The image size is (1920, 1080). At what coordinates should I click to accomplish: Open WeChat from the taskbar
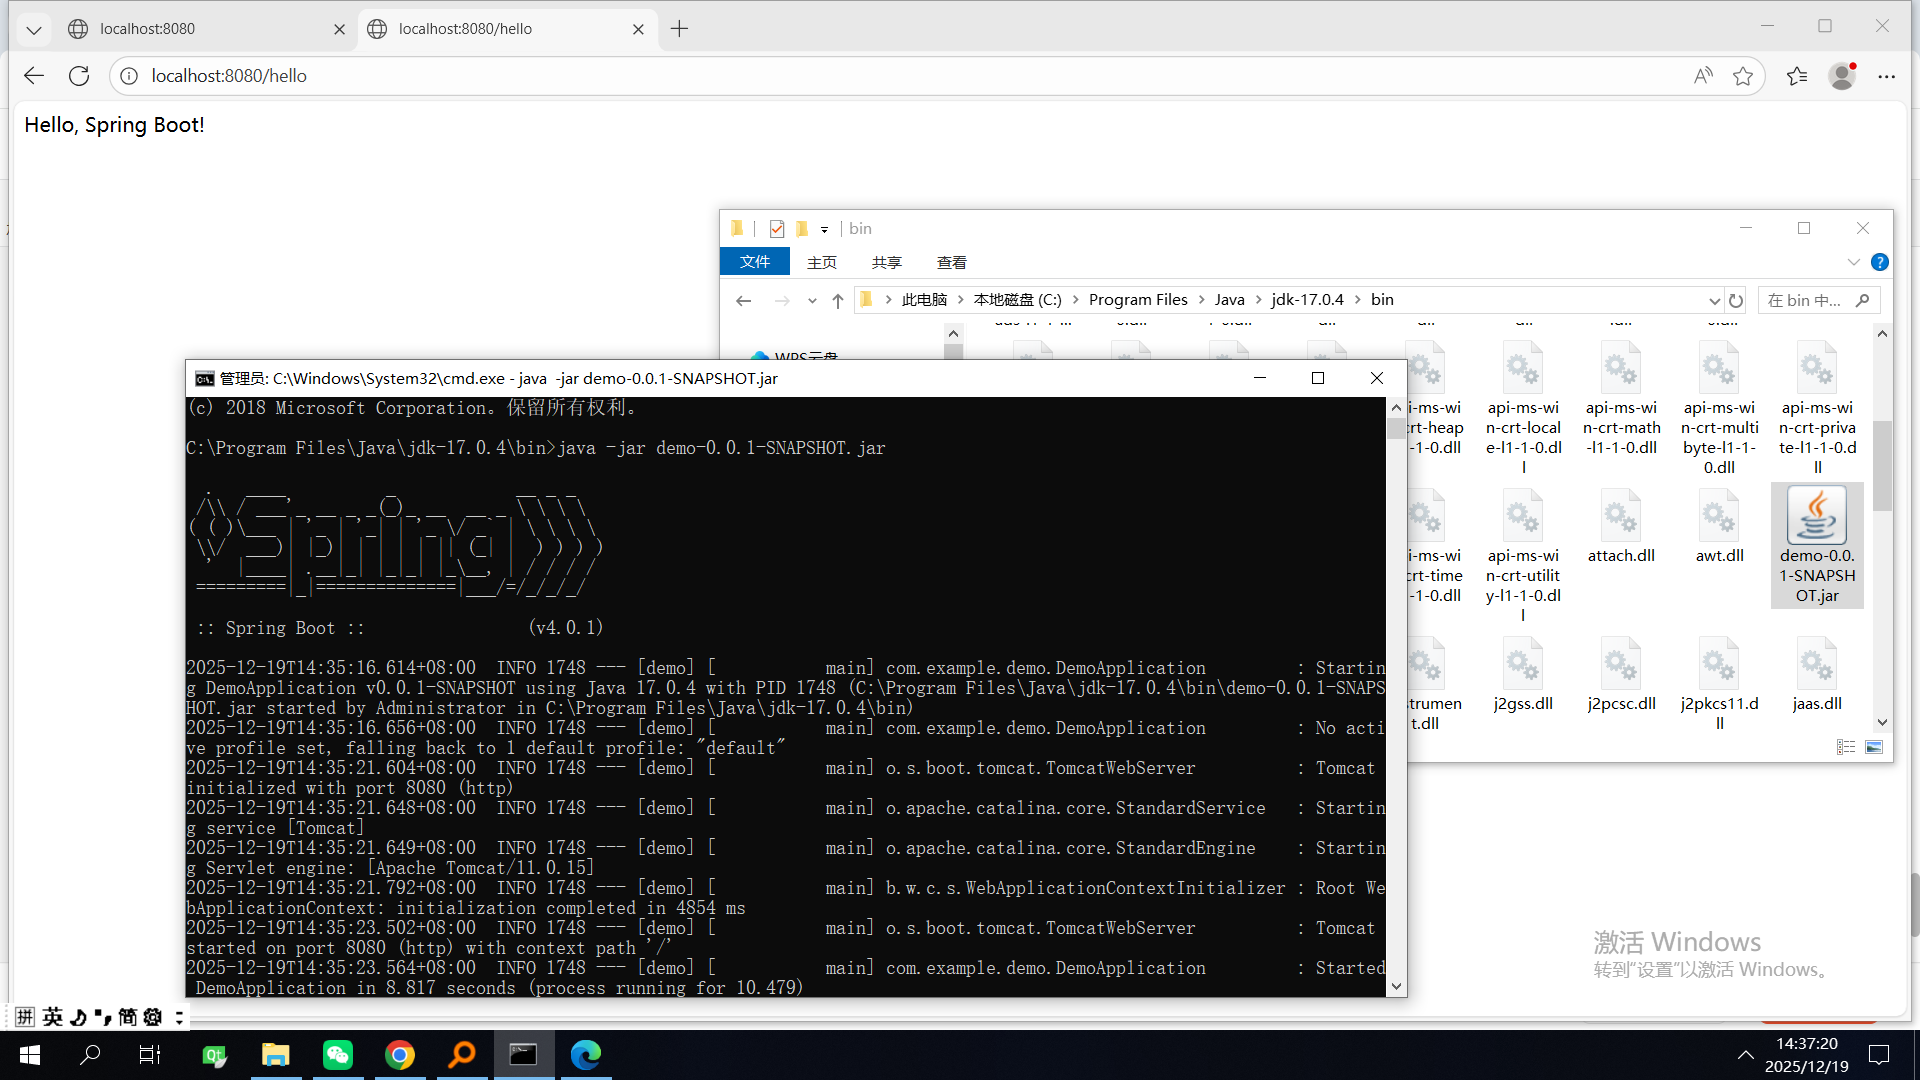338,1055
